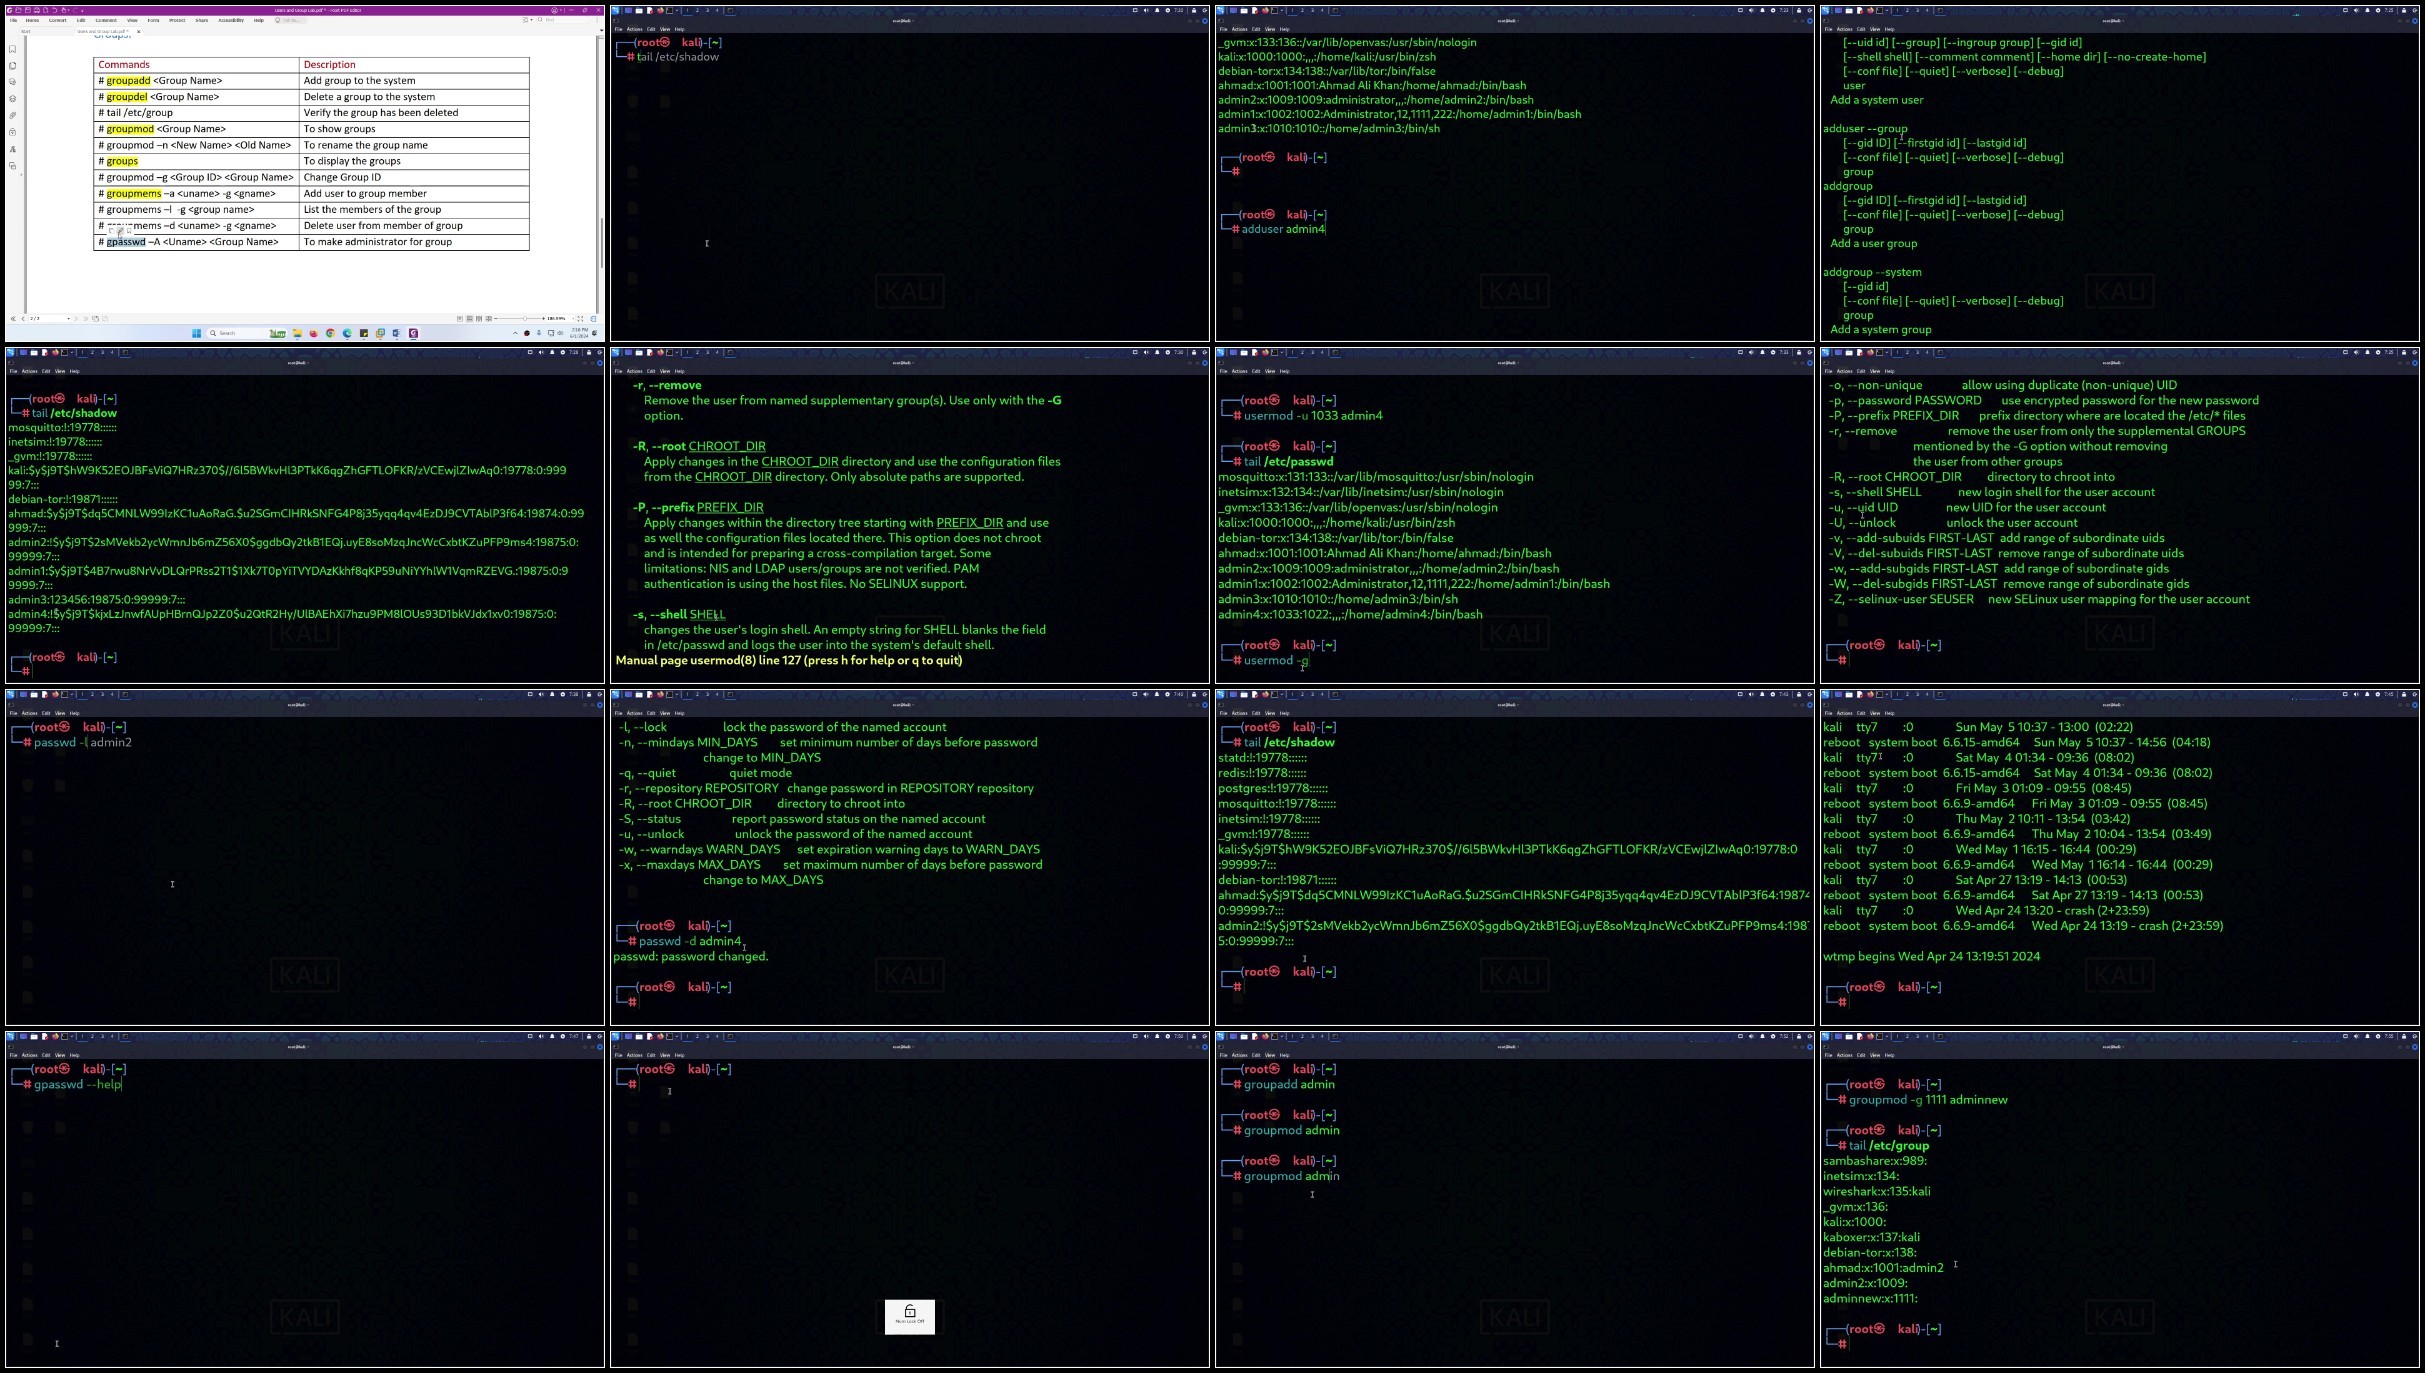The height and width of the screenshot is (1373, 2425).
Task: Click the 'adduser admin4' command in the terminal
Action: (x=1283, y=229)
